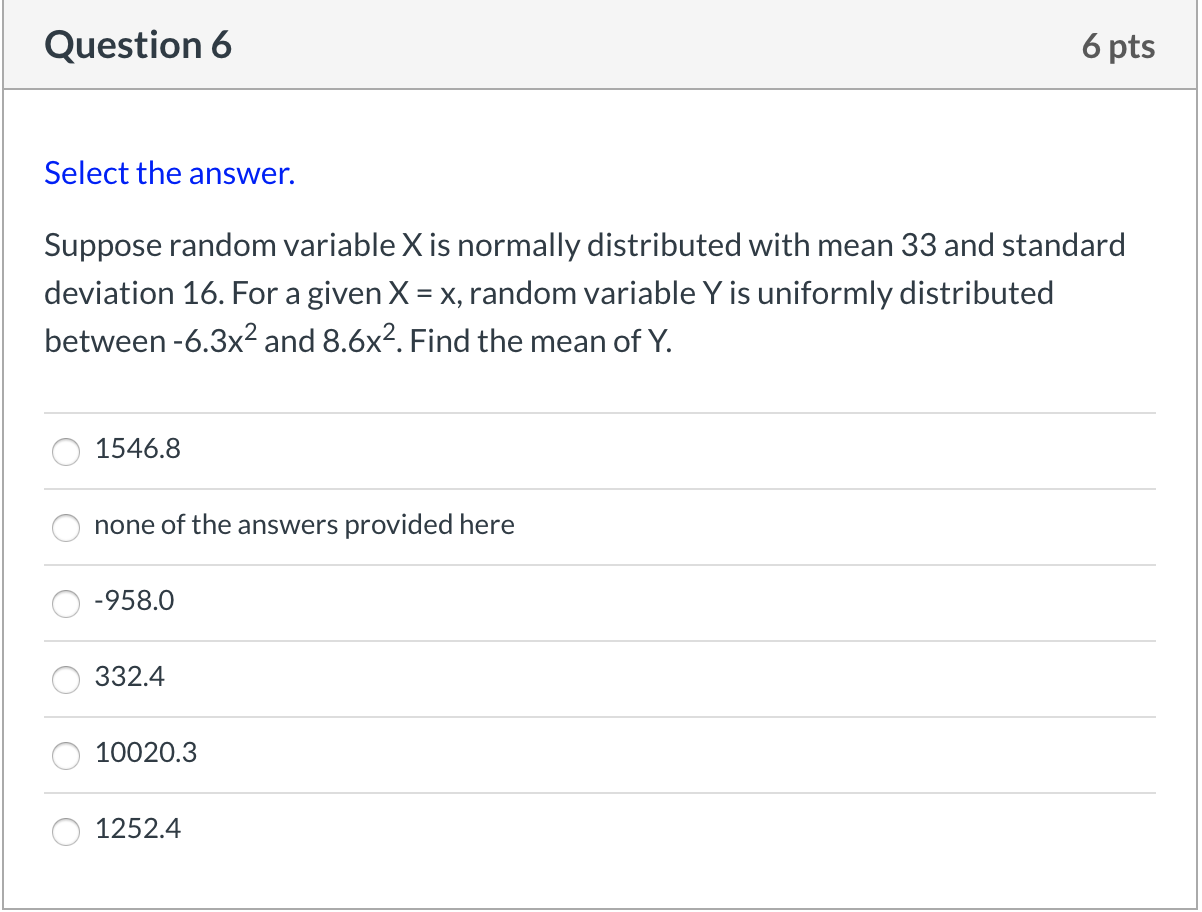The width and height of the screenshot is (1202, 912).
Task: Select the 10020.3 option radio button
Action: click(66, 756)
